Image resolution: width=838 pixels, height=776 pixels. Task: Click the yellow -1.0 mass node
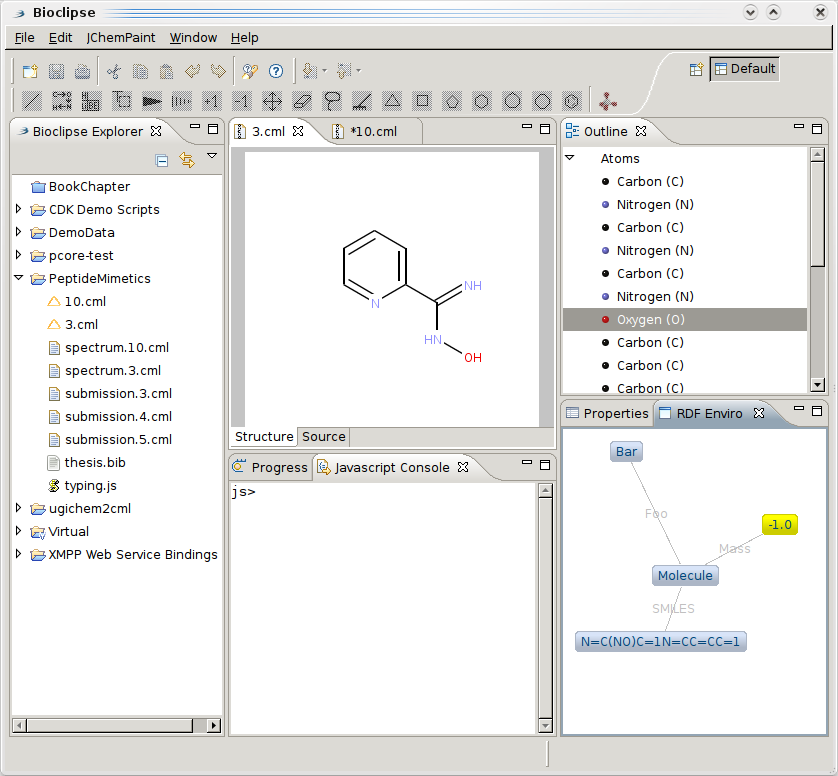click(x=779, y=525)
